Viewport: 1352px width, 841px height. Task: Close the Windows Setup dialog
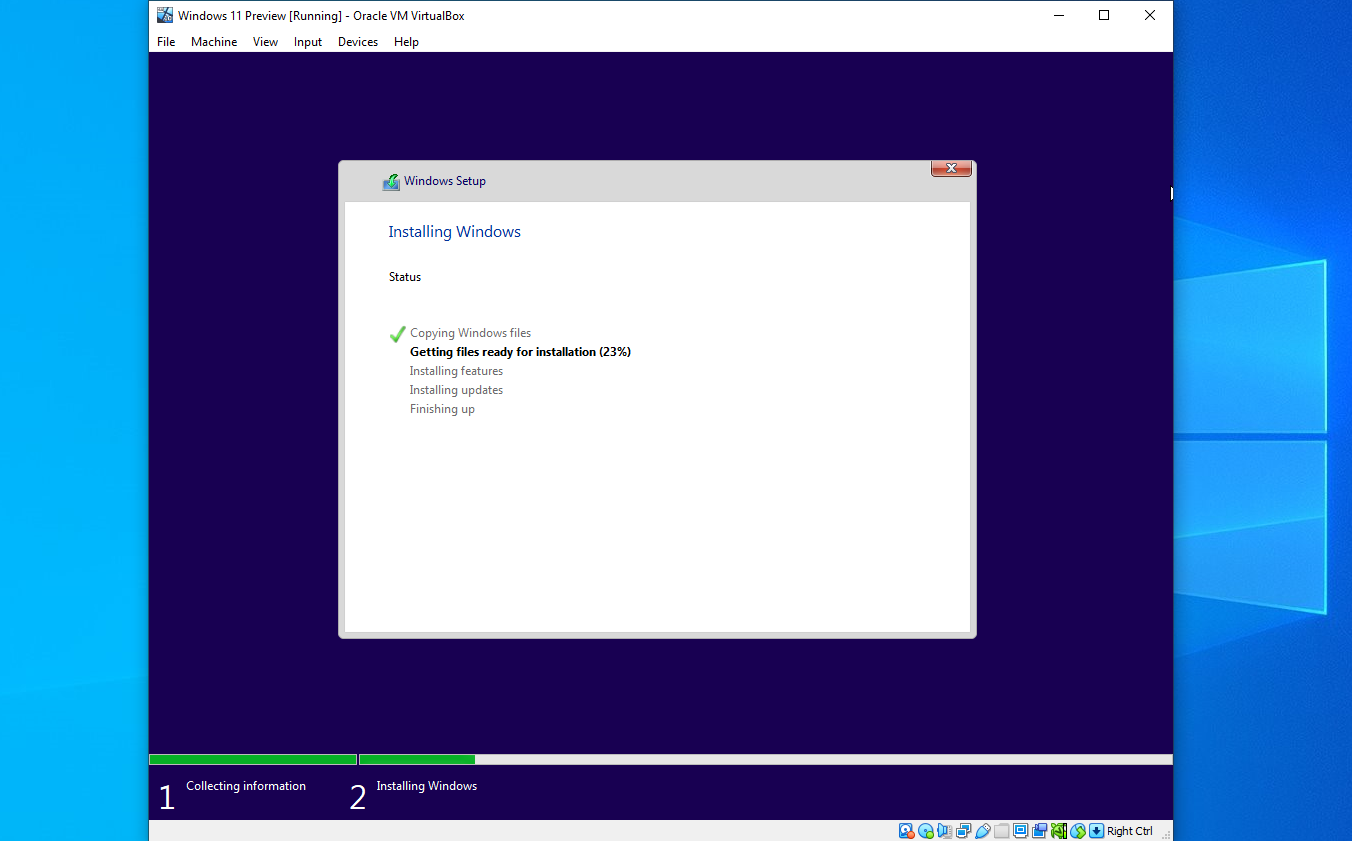click(951, 168)
